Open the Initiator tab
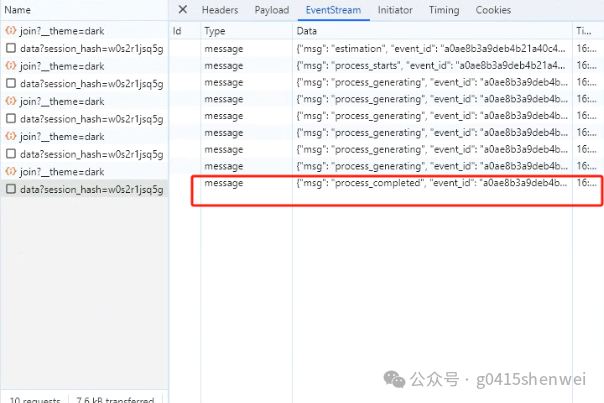Viewport: 604px width, 403px height. coord(395,10)
